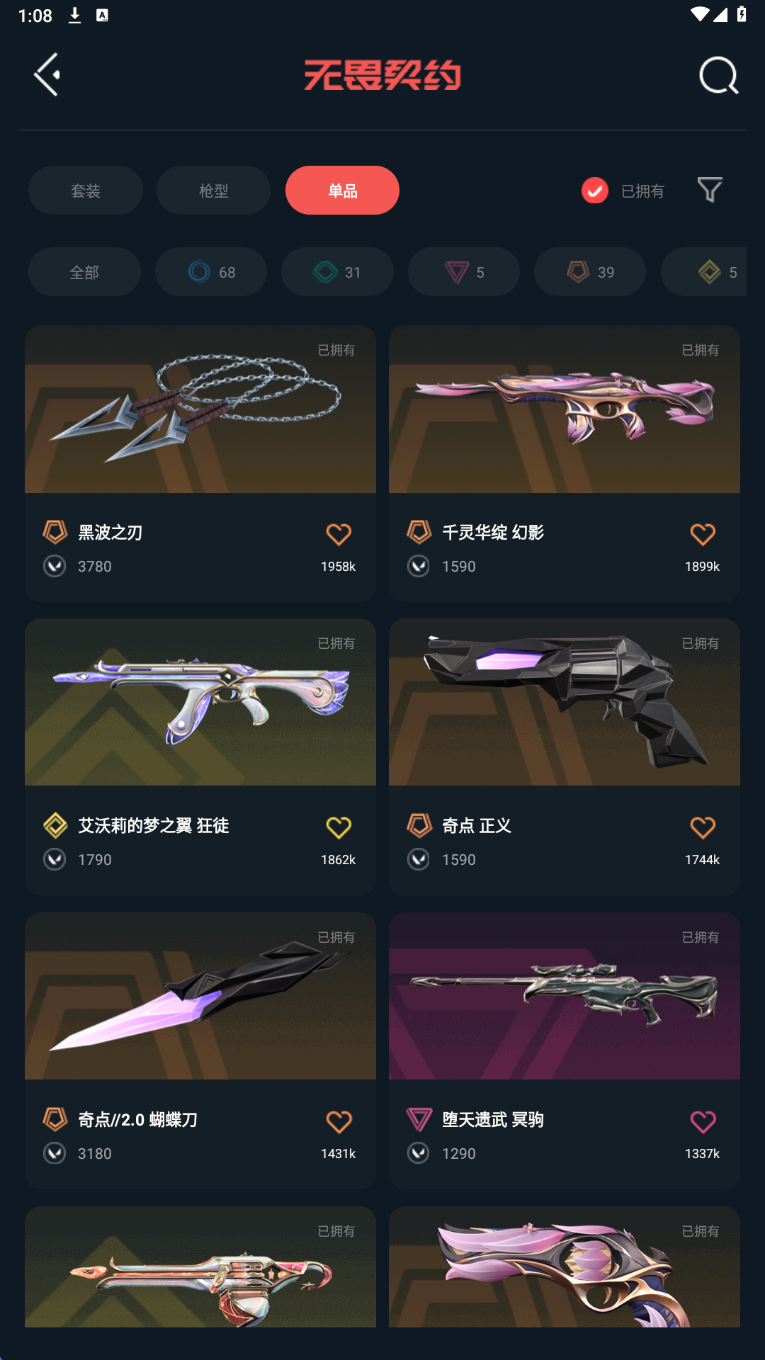Select the blue tier filter showing 68

pos(211,272)
